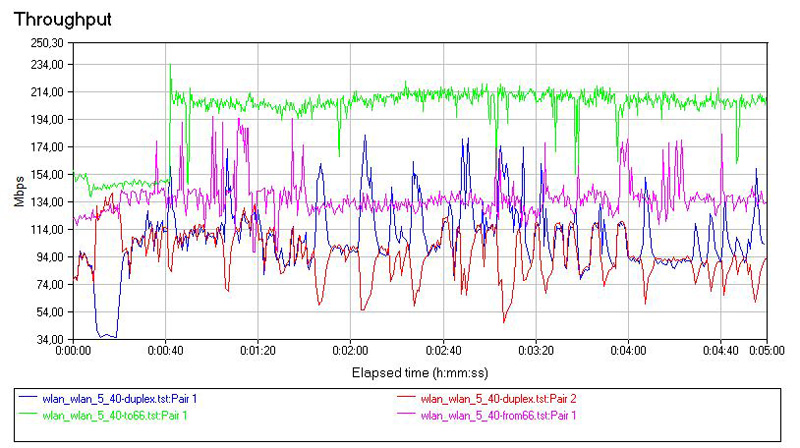This screenshot has height=448, width=800.
Task: Select the 0:02:00 time axis tick label
Action: [x=350, y=352]
